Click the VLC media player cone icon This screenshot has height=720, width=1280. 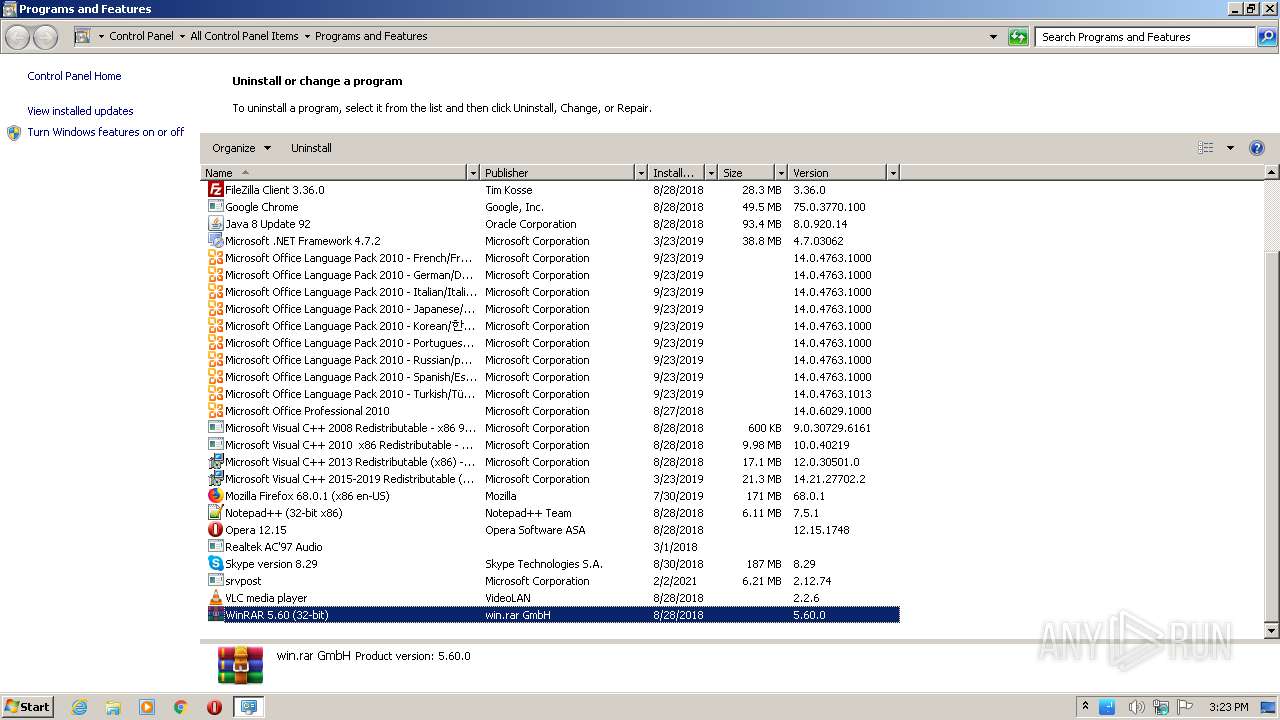click(x=215, y=597)
